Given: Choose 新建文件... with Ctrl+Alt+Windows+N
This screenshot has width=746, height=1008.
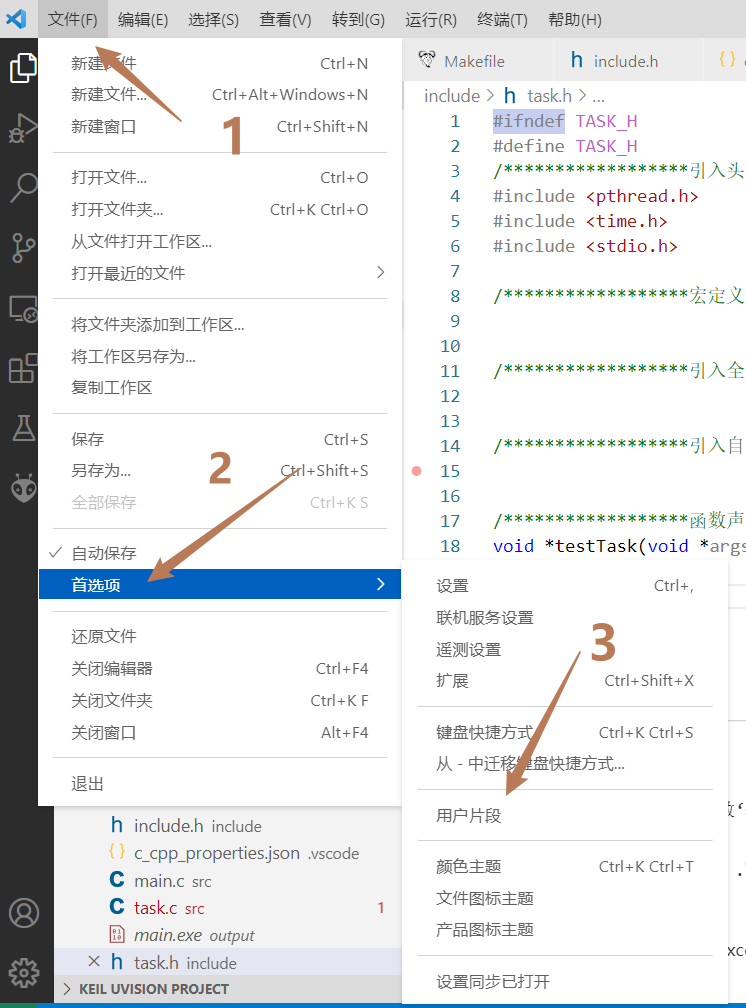Looking at the screenshot, I should (x=219, y=95).
